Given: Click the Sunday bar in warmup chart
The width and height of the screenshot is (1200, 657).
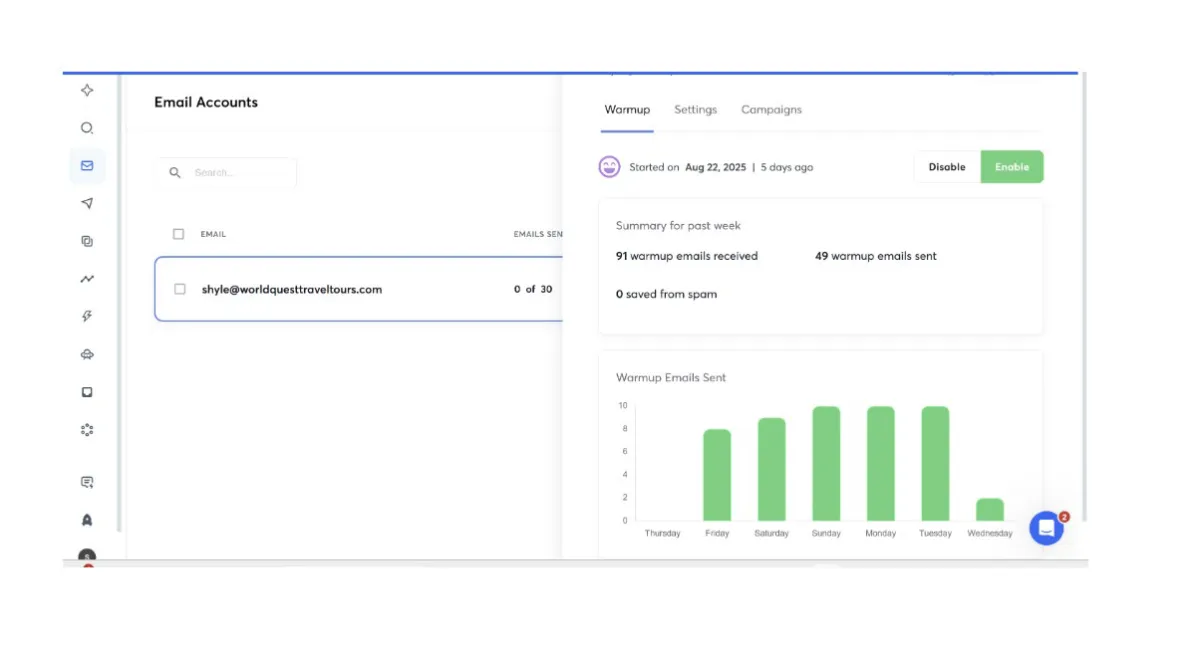Looking at the screenshot, I should pyautogui.click(x=826, y=463).
